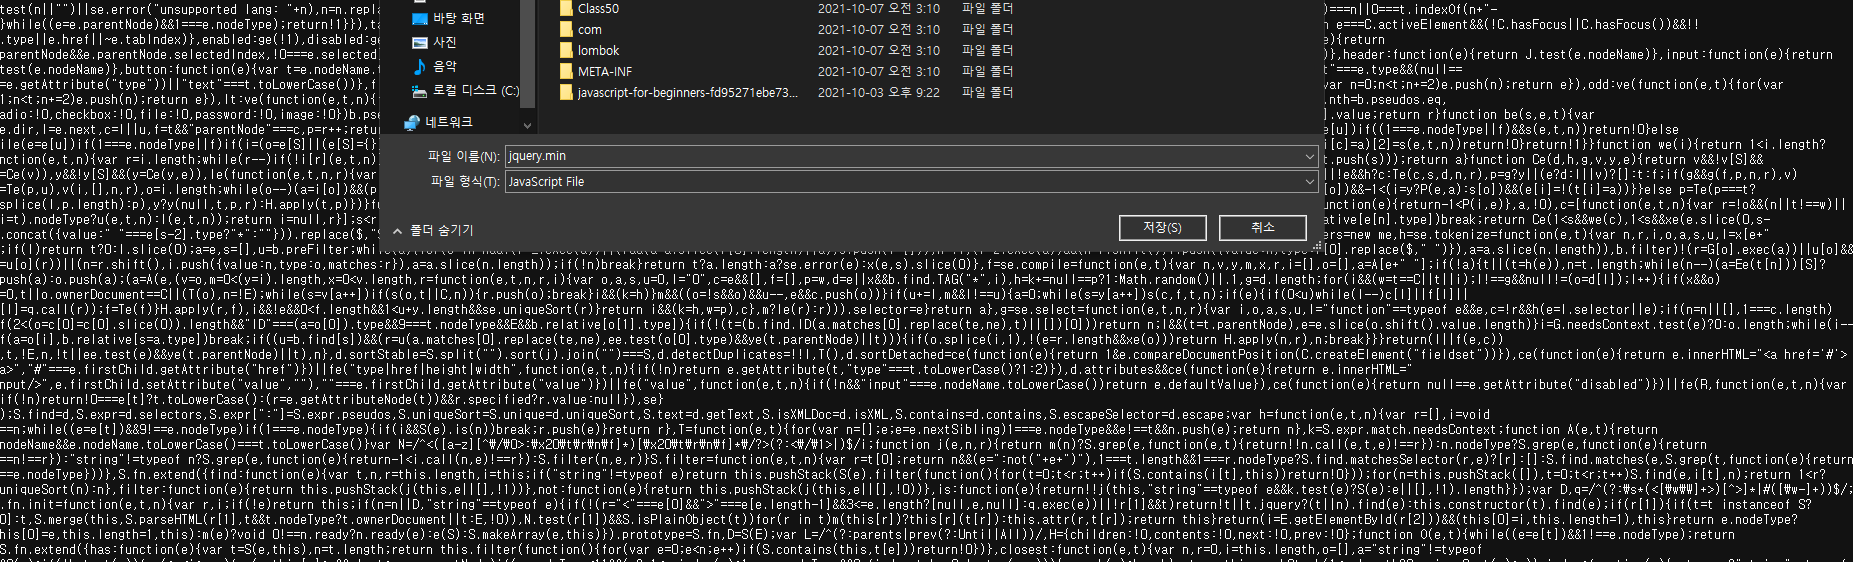This screenshot has height=562, width=1853.
Task: Click the '2021-10-03 오후 9:22' date cell
Action: point(878,92)
